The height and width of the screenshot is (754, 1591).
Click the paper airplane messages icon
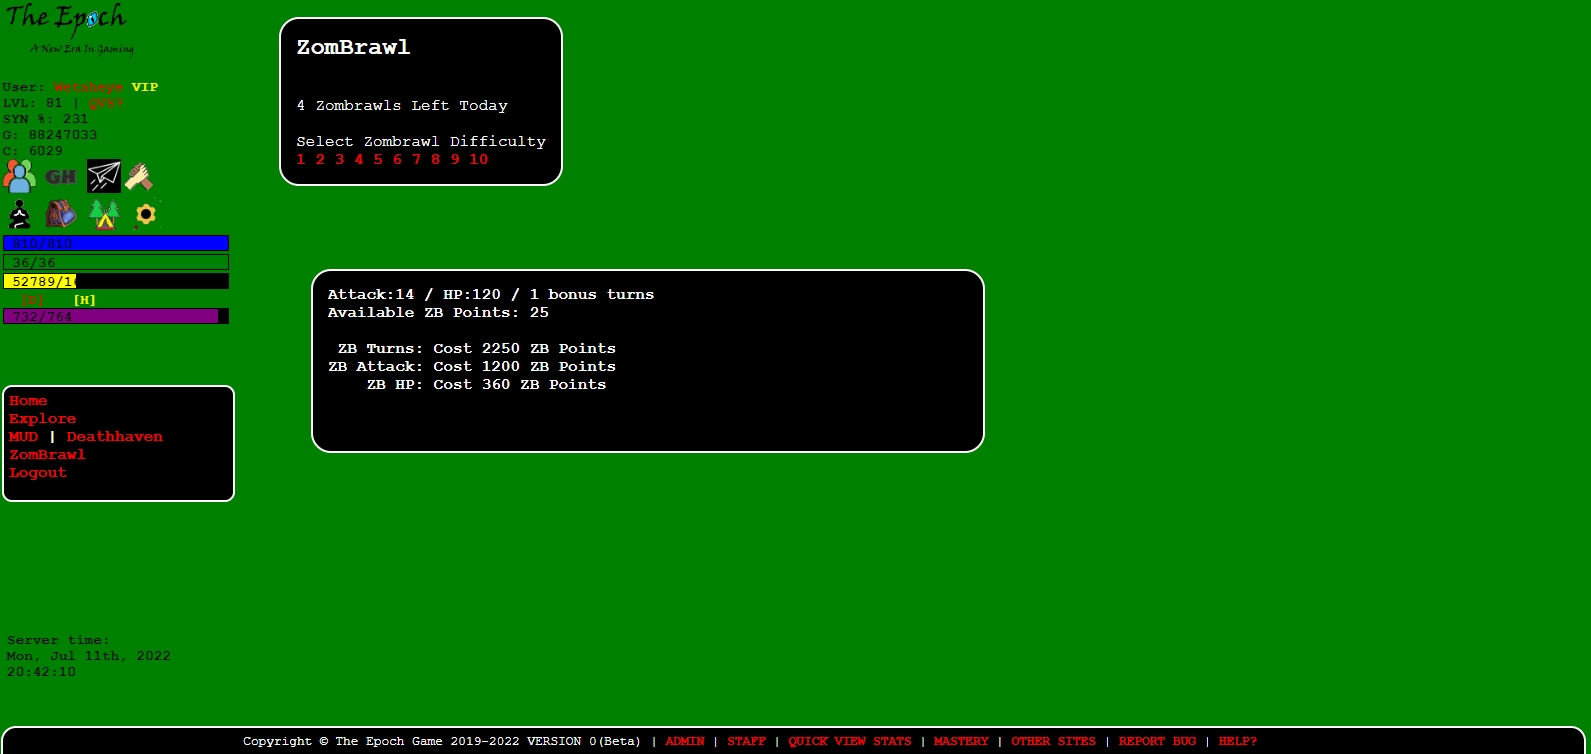tap(104, 177)
